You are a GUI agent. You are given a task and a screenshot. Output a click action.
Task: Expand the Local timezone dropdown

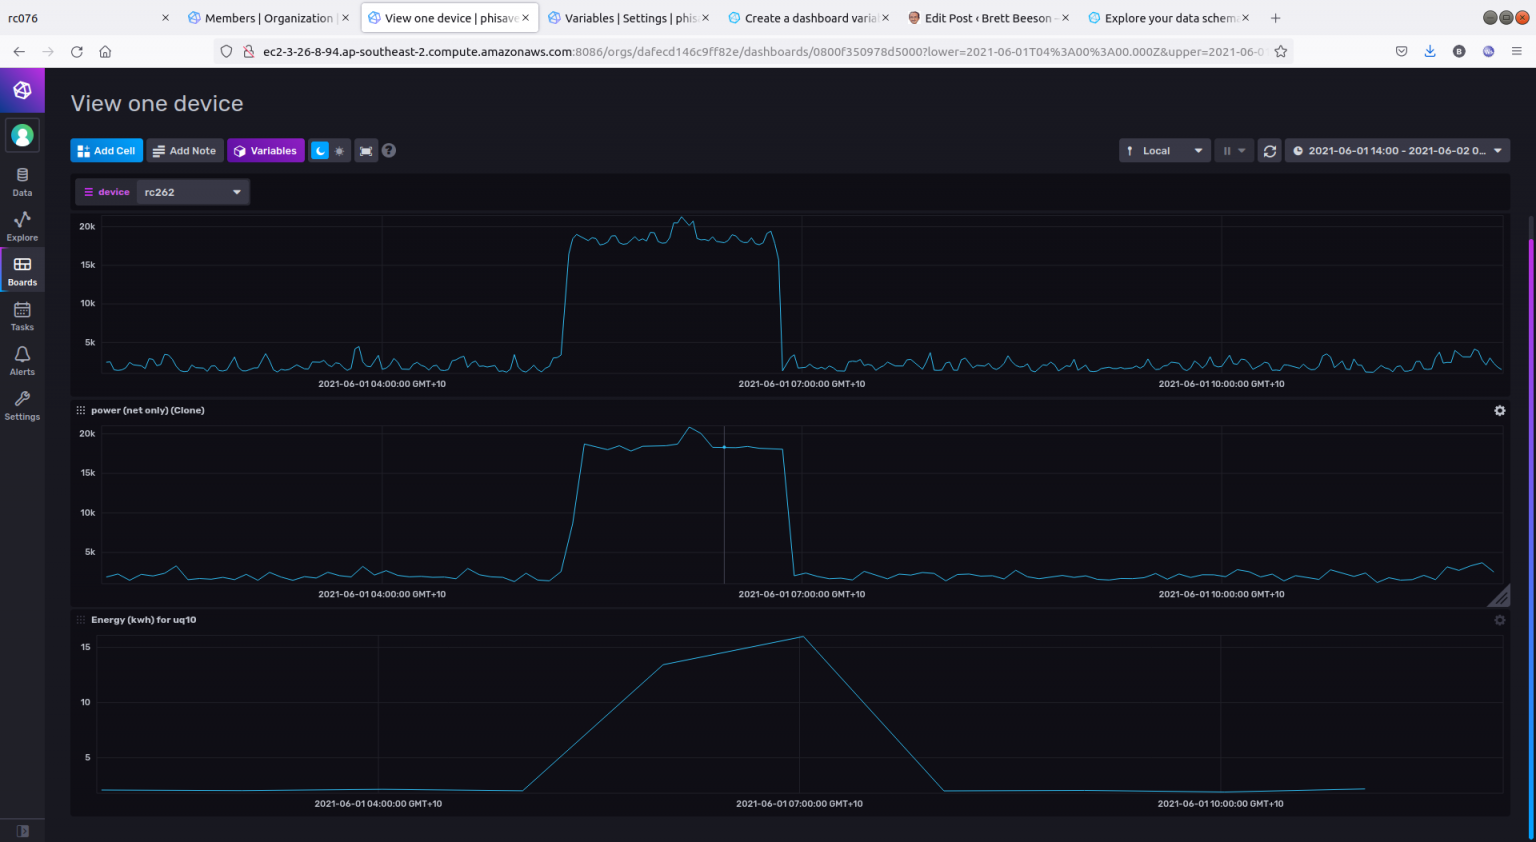(x=1164, y=150)
